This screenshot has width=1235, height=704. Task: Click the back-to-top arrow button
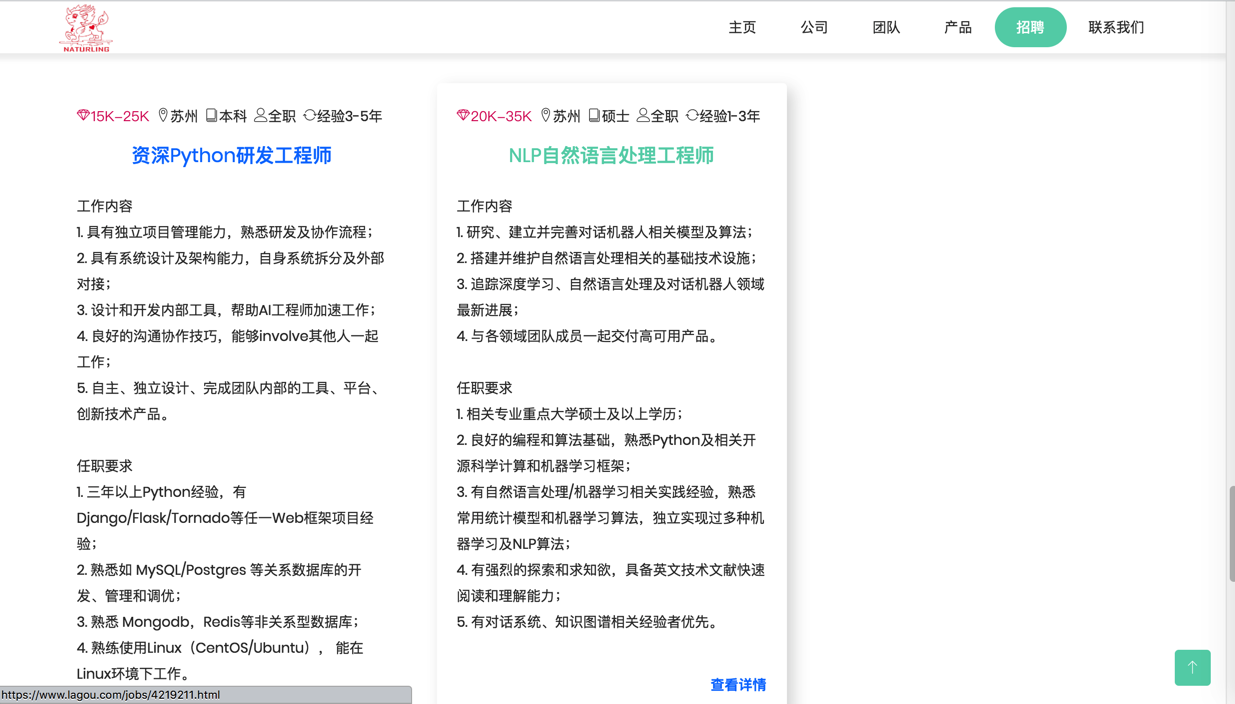coord(1192,667)
